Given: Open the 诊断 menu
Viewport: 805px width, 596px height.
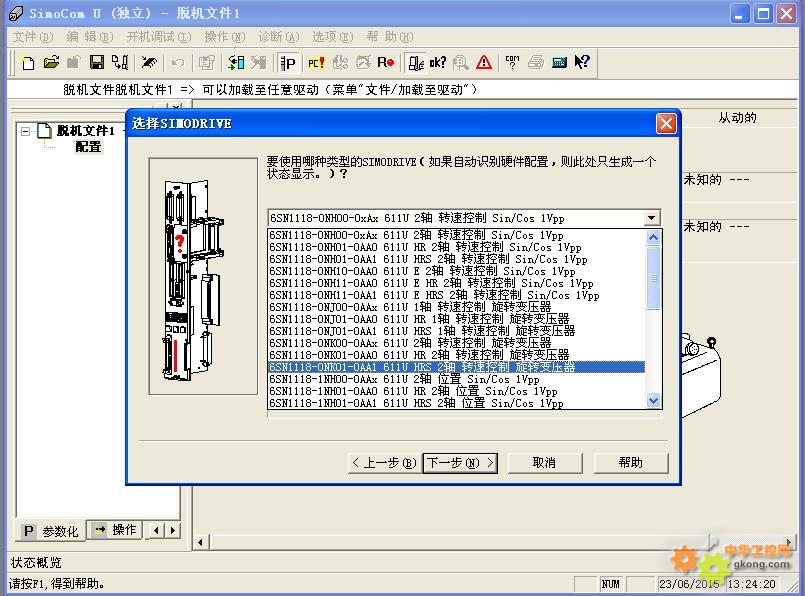Looking at the screenshot, I should tap(278, 37).
